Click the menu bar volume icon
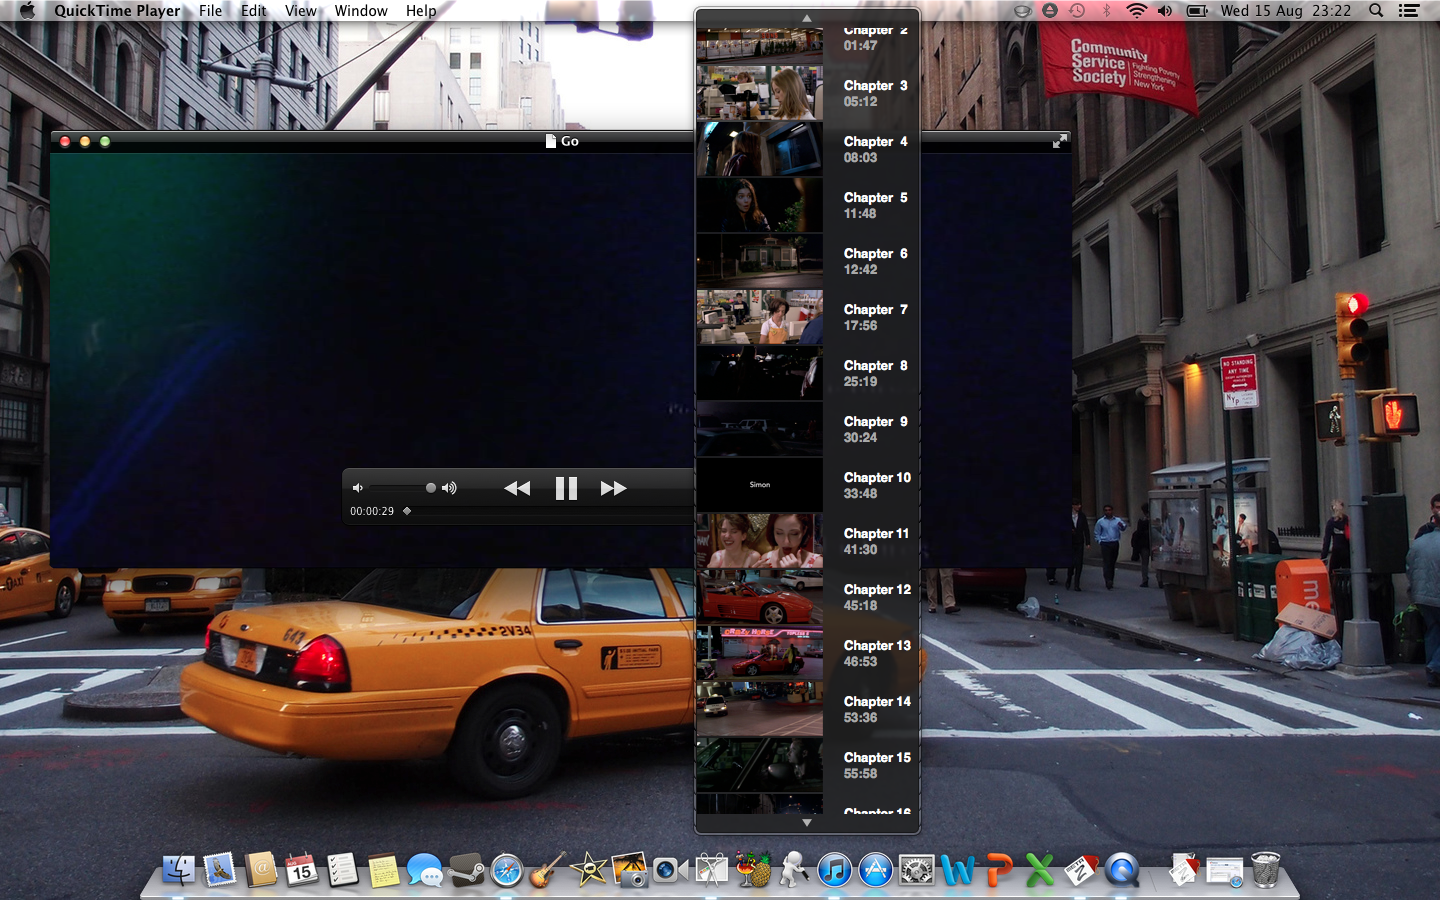This screenshot has width=1440, height=900. pos(1165,10)
